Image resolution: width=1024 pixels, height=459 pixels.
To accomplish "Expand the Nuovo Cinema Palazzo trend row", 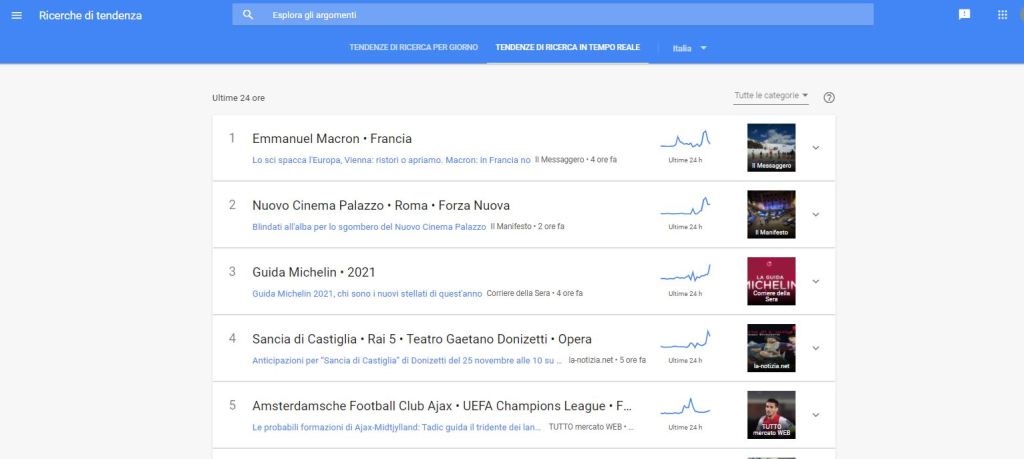I will pyautogui.click(x=815, y=214).
